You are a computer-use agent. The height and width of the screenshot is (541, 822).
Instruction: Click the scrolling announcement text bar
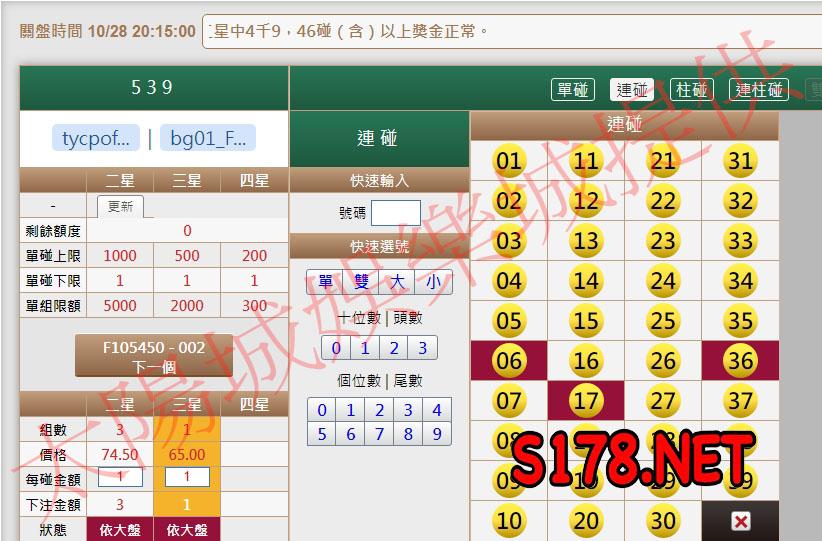click(x=512, y=31)
